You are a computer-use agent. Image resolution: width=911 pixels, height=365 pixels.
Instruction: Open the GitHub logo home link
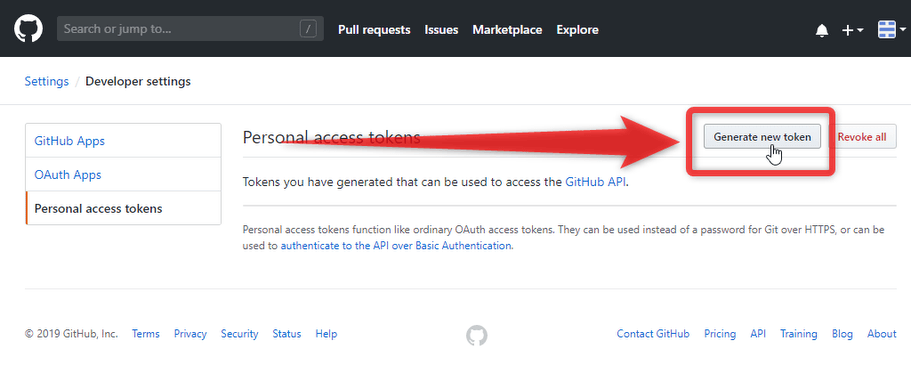pyautogui.click(x=28, y=28)
